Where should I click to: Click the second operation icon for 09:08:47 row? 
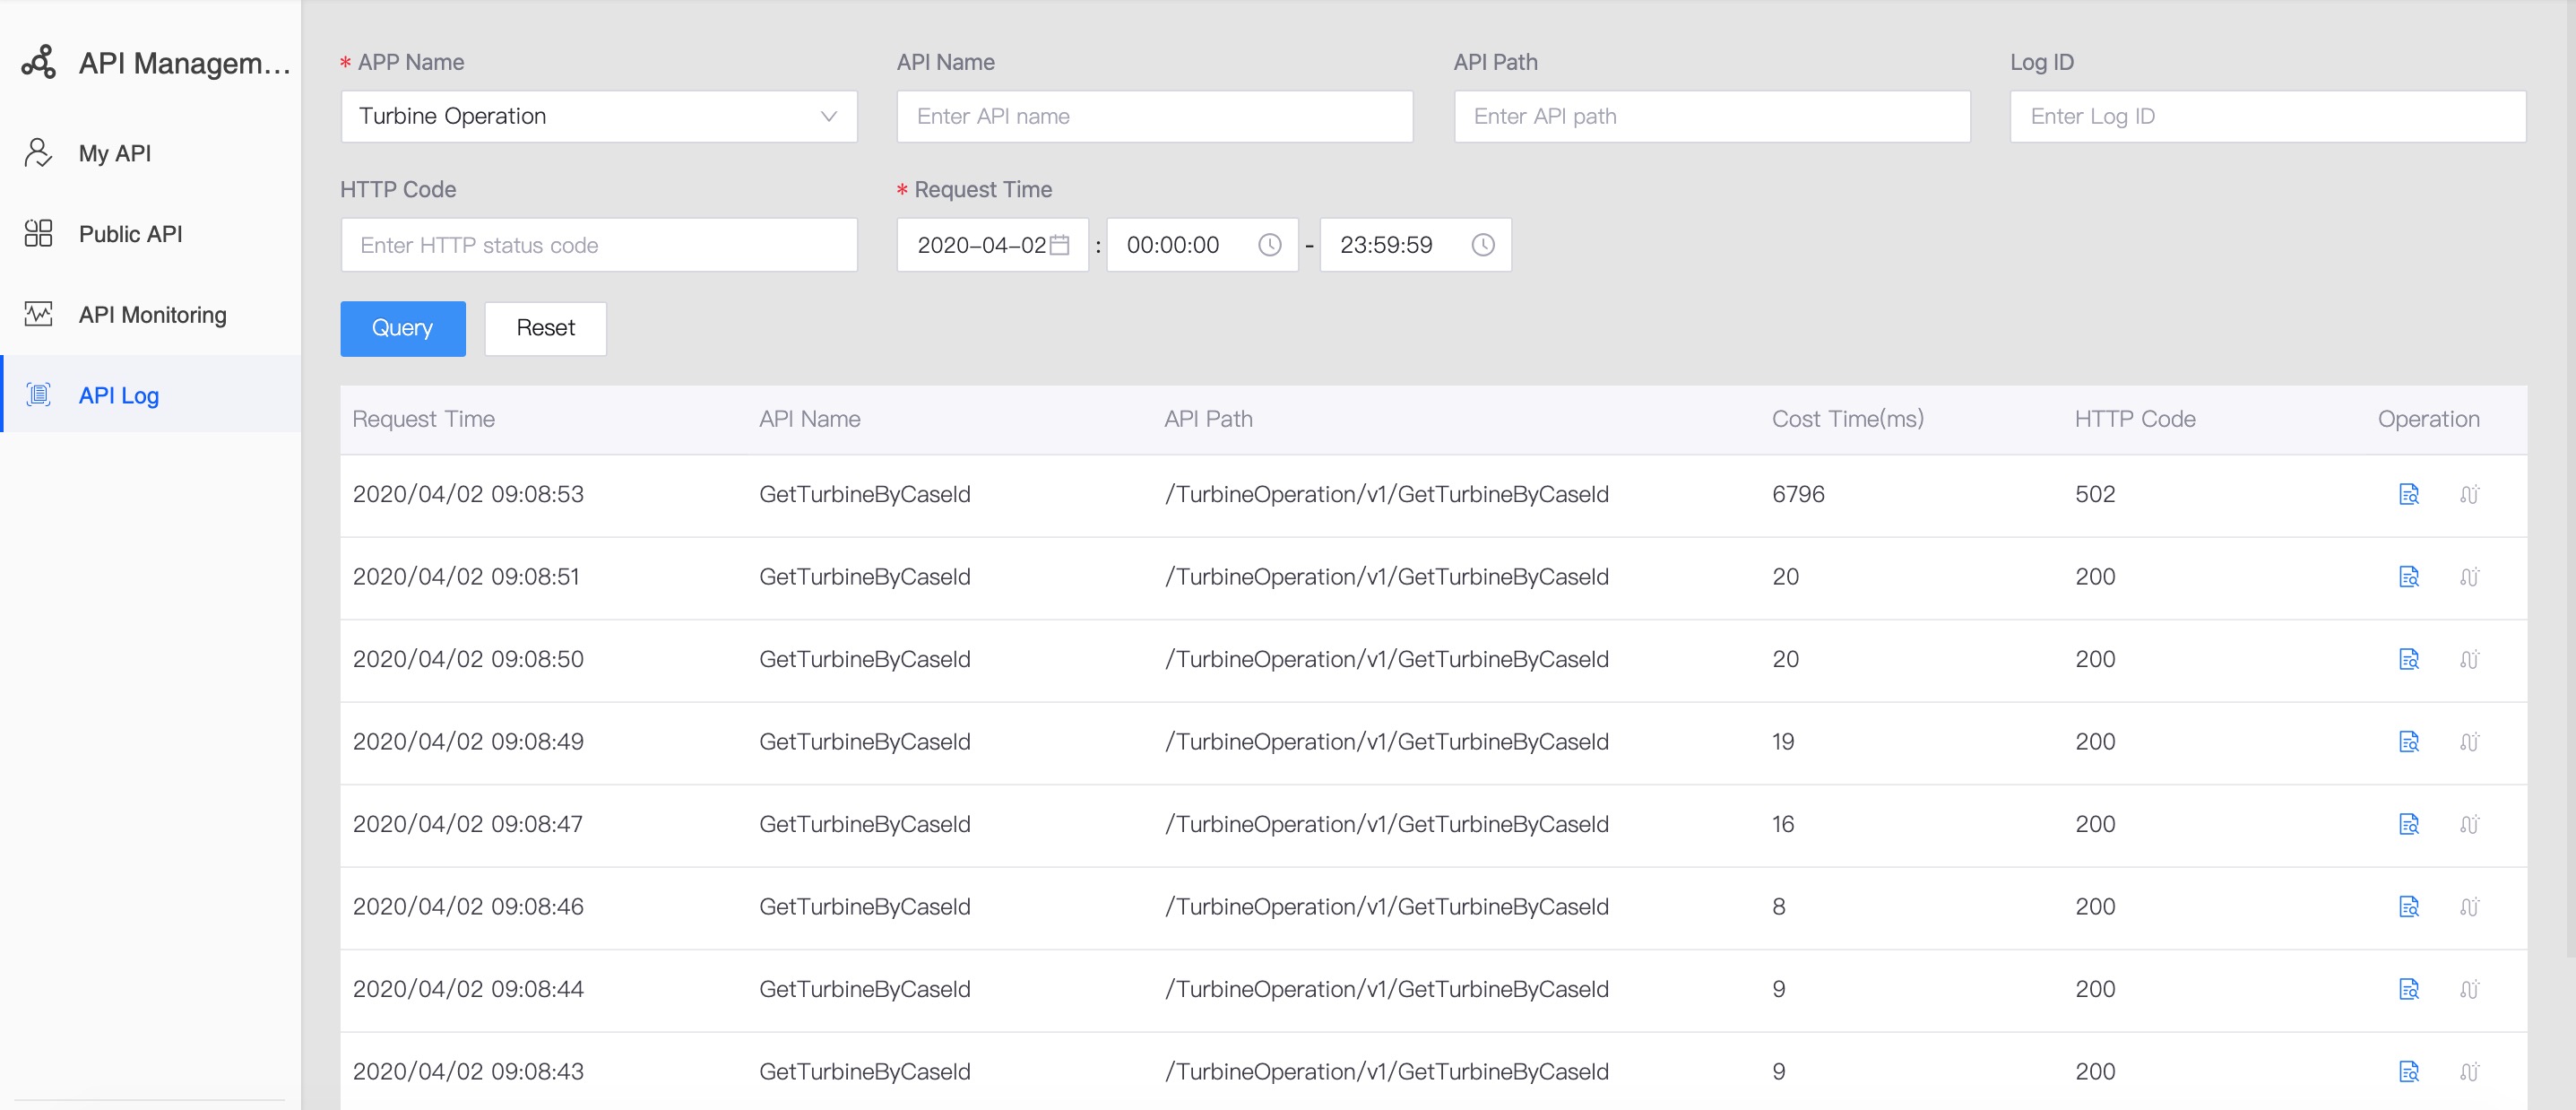point(2469,824)
